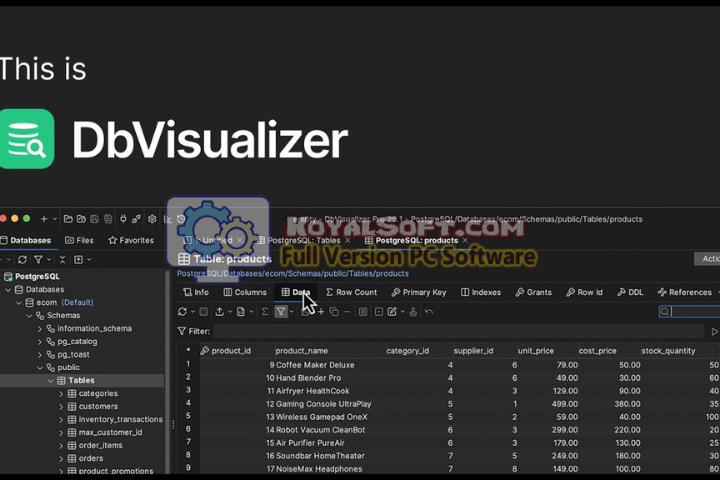720x480 pixels.
Task: Click the undo arrow icon in the grid toolbar
Action: click(x=429, y=312)
